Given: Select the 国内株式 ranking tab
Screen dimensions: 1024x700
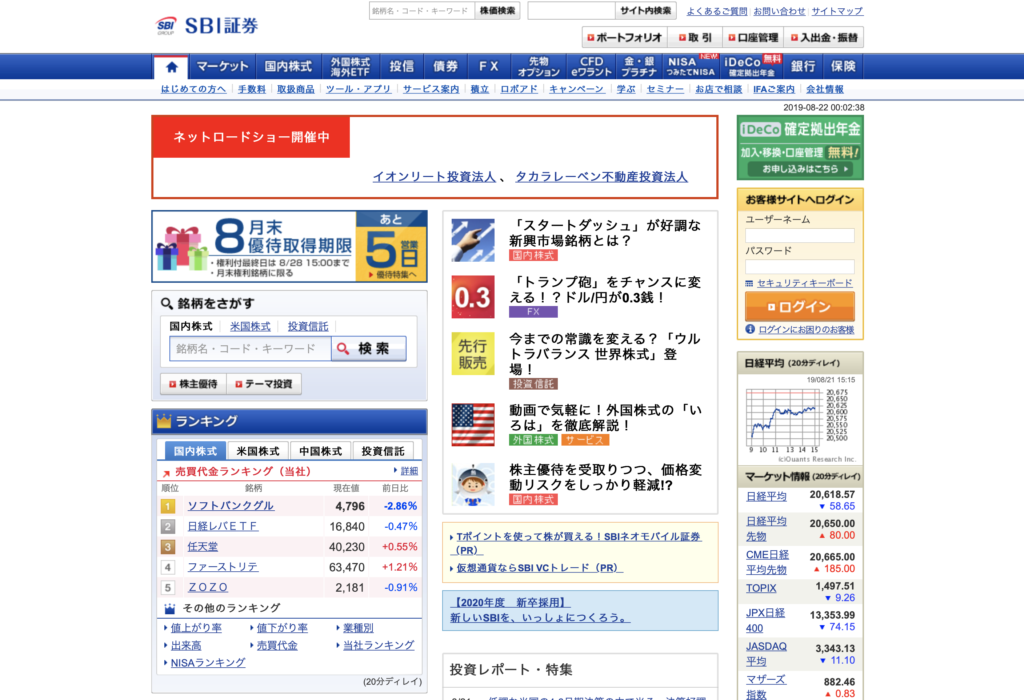Looking at the screenshot, I should click(195, 451).
